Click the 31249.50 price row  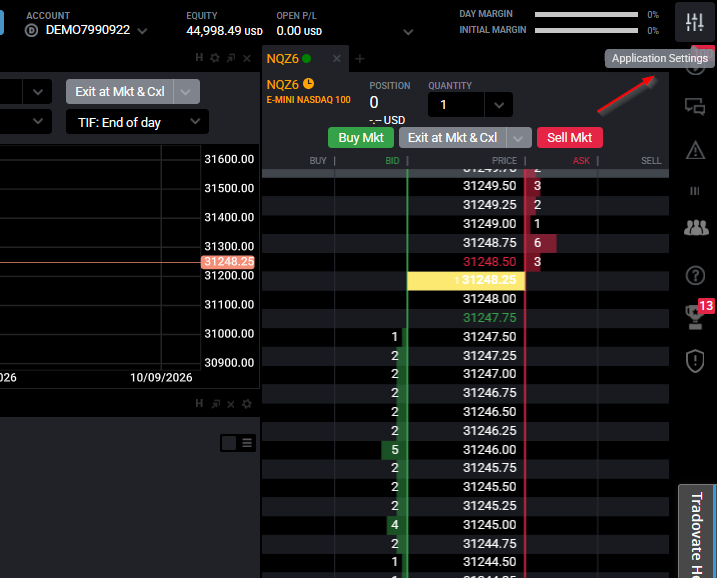coord(489,186)
